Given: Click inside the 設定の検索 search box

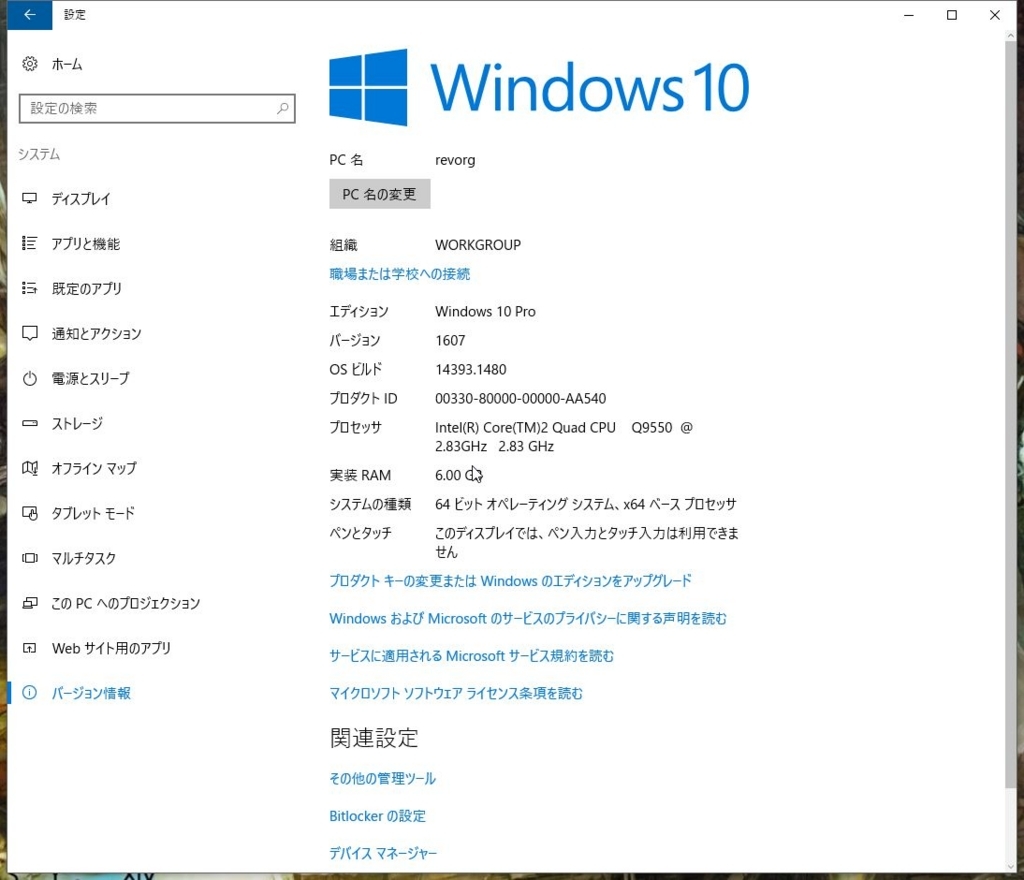Looking at the screenshot, I should pyautogui.click(x=157, y=108).
